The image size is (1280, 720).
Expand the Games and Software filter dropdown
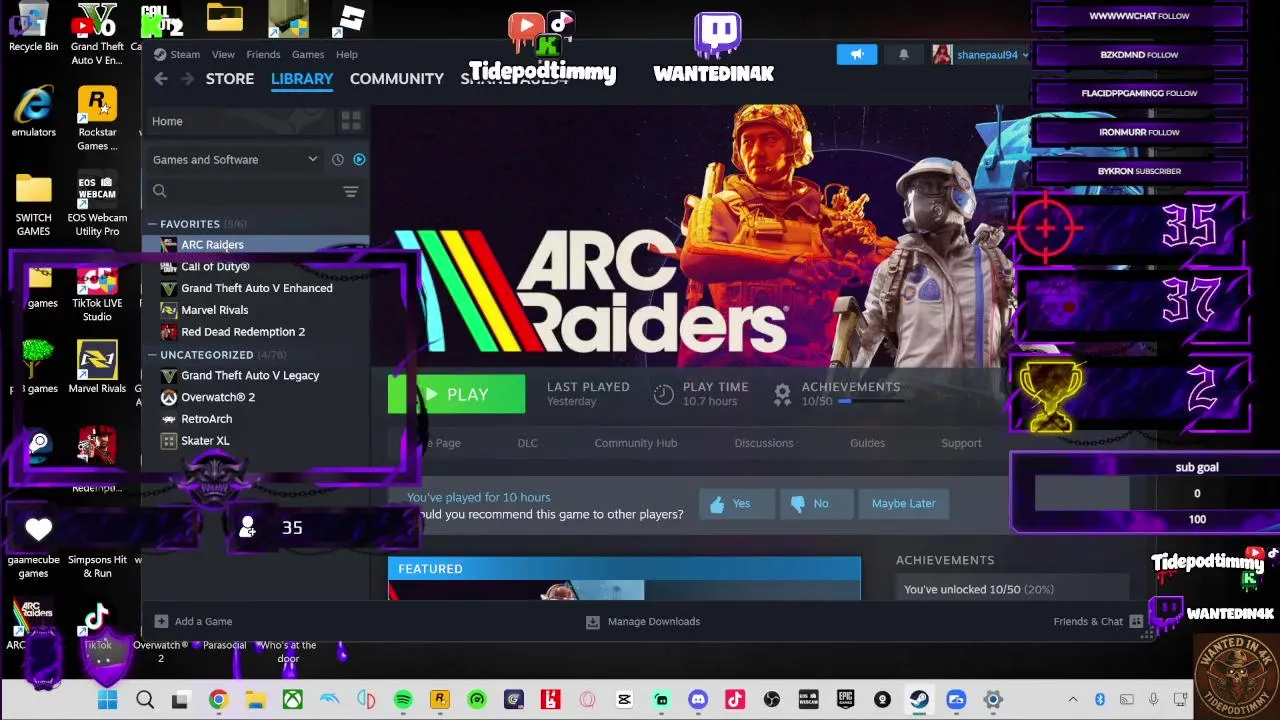pos(235,159)
